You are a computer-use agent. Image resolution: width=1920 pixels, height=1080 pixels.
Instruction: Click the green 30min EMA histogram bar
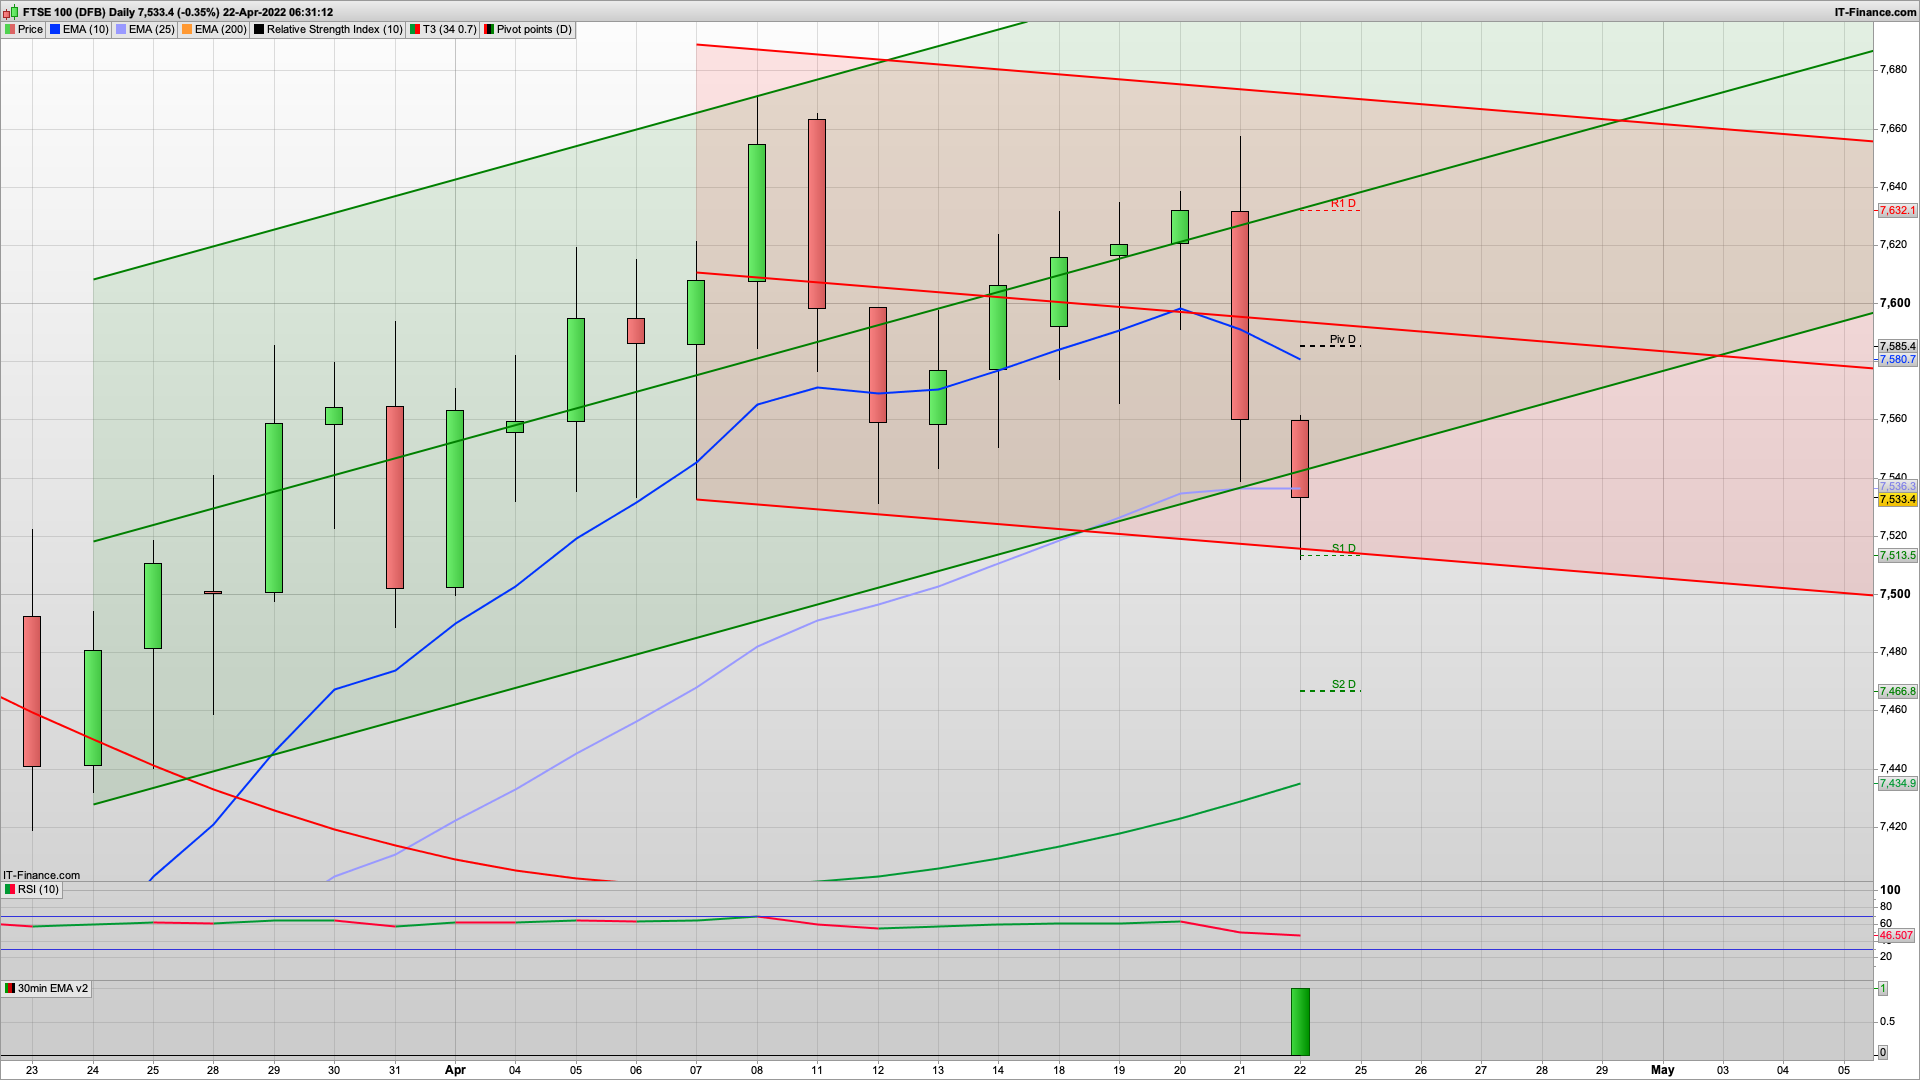click(x=1300, y=1021)
